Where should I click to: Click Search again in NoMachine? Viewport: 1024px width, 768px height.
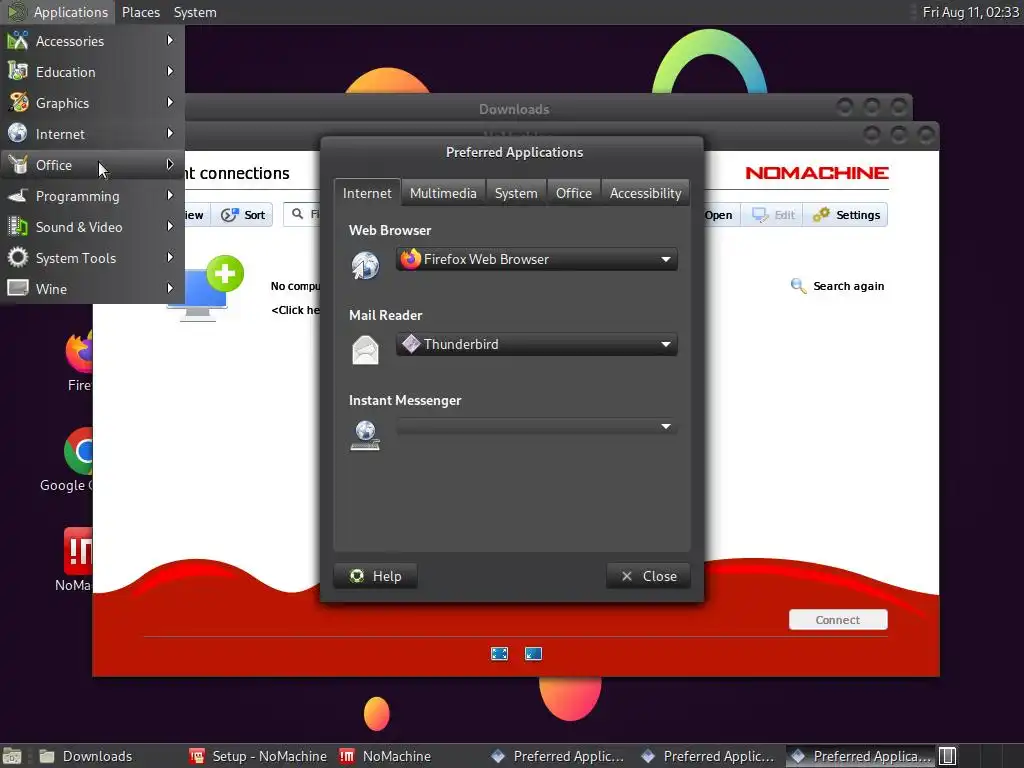[x=838, y=286]
